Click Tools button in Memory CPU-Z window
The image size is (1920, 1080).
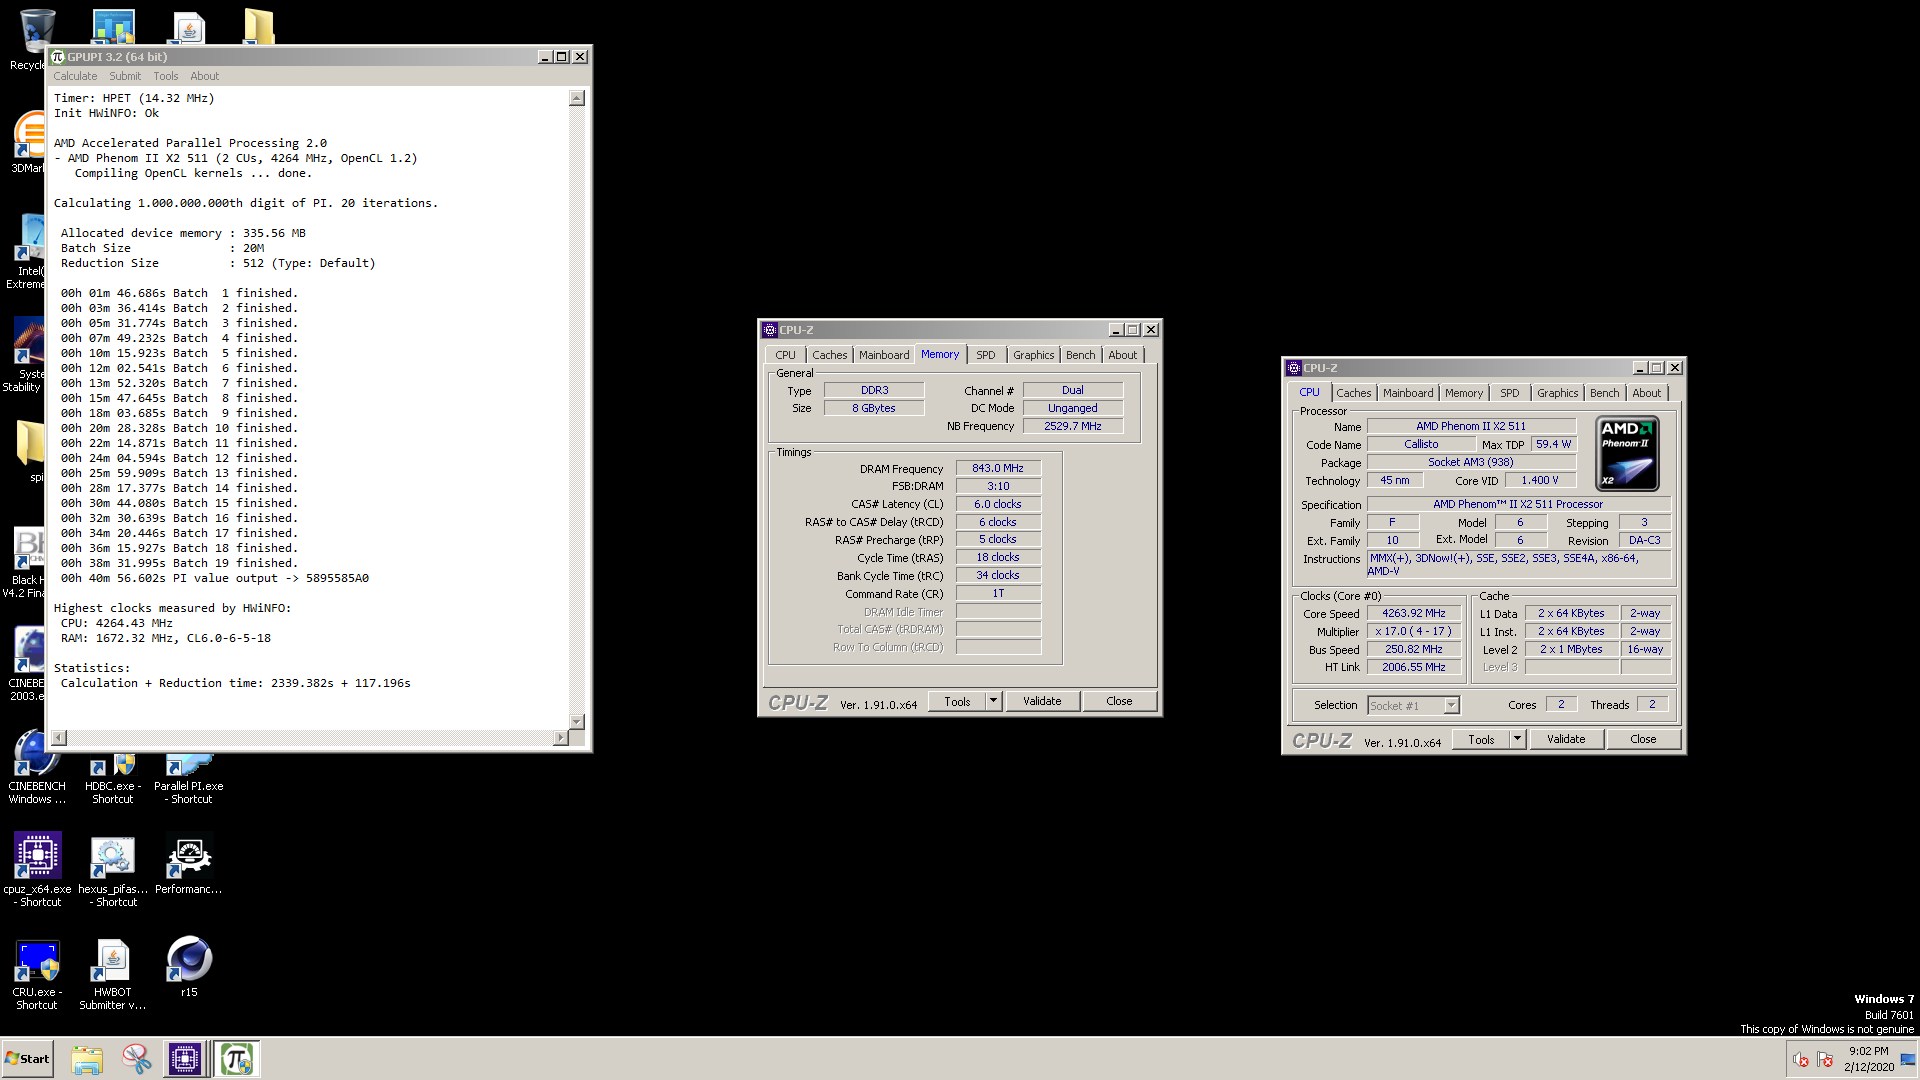[957, 701]
